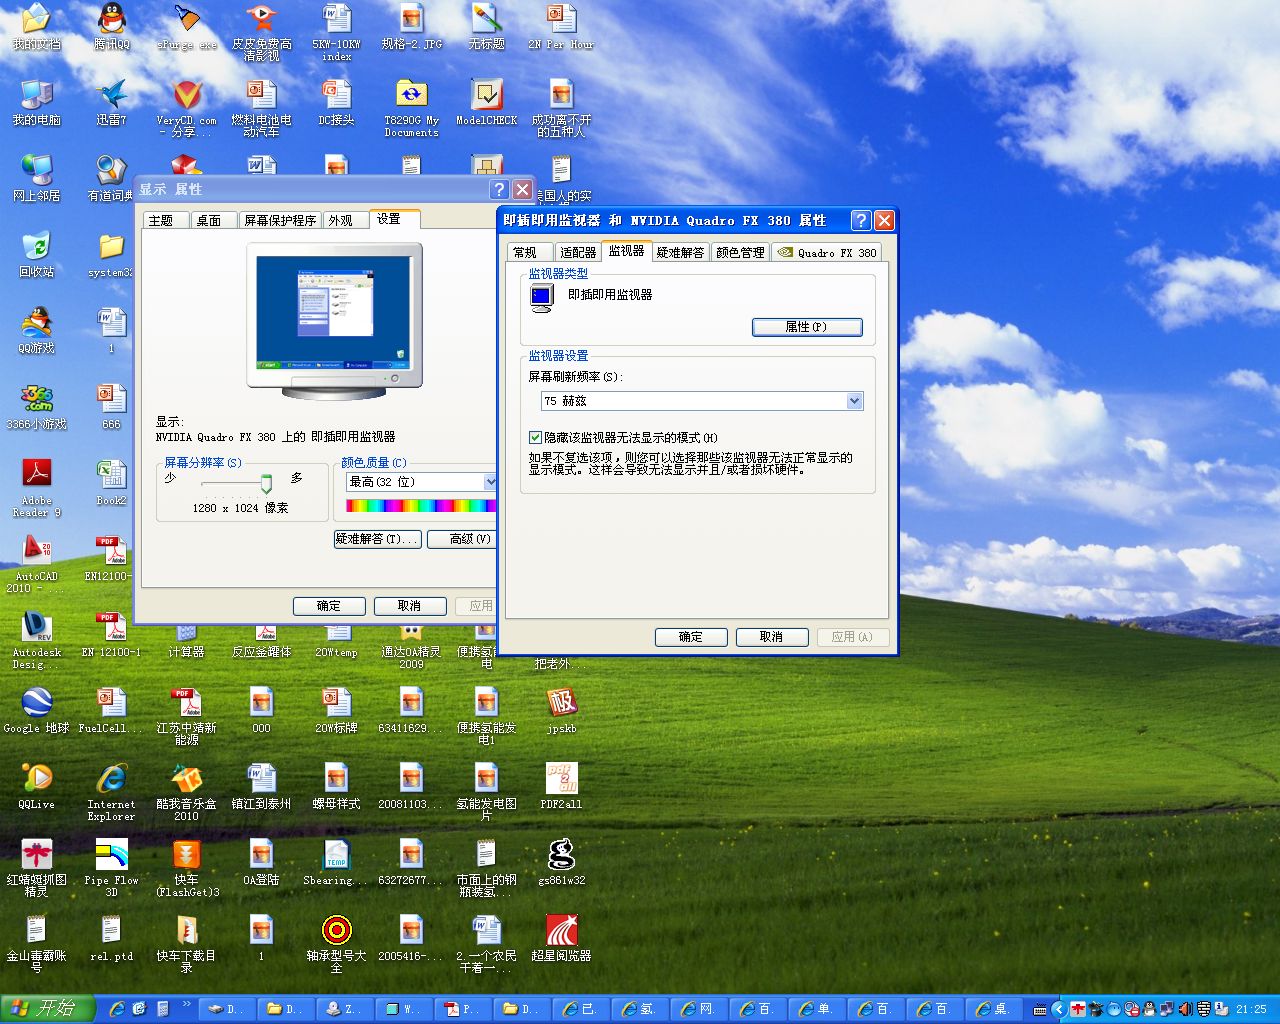This screenshot has width=1280, height=1024.
Task: Click the monitor preview image in 显示 属性
Action: [335, 320]
